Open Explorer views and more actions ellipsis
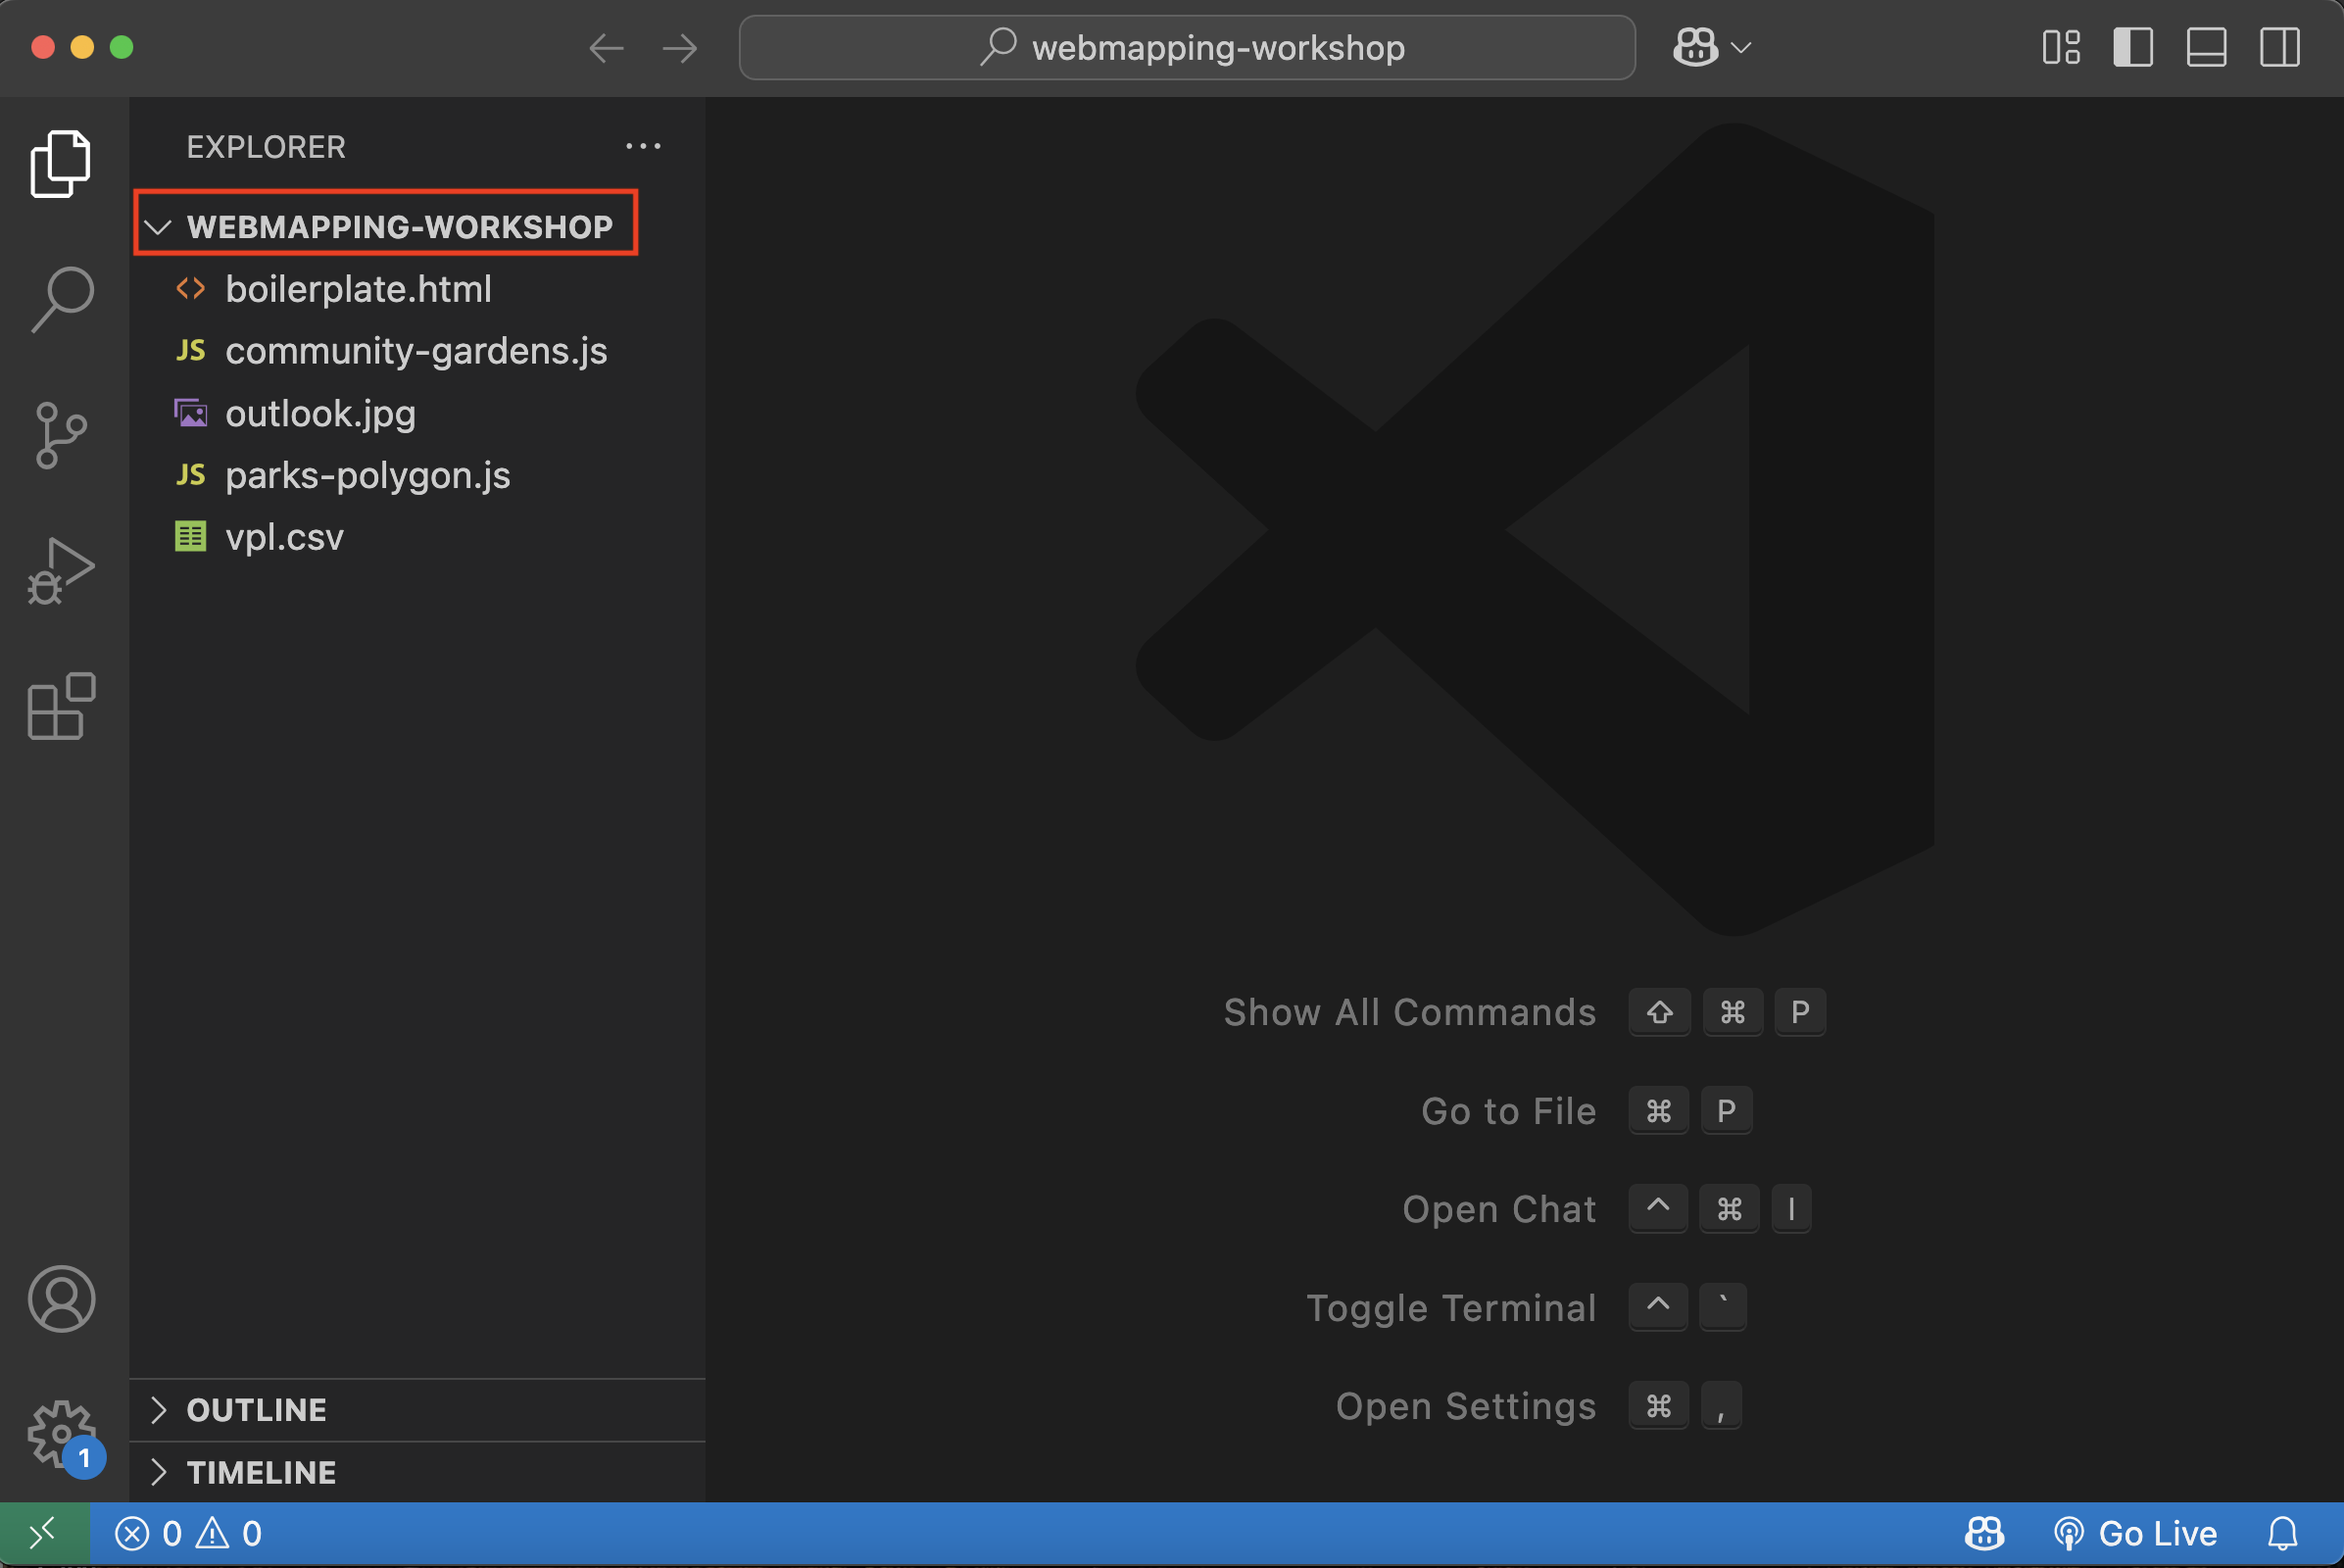Image resolution: width=2344 pixels, height=1568 pixels. pos(643,146)
